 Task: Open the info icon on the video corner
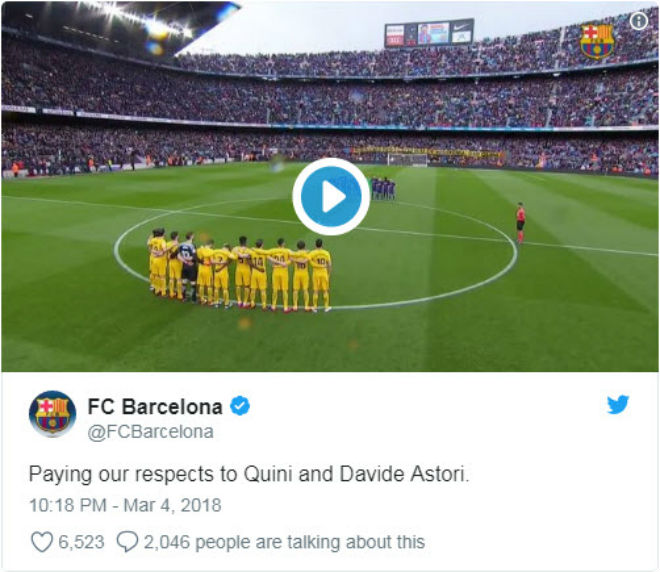tap(639, 21)
